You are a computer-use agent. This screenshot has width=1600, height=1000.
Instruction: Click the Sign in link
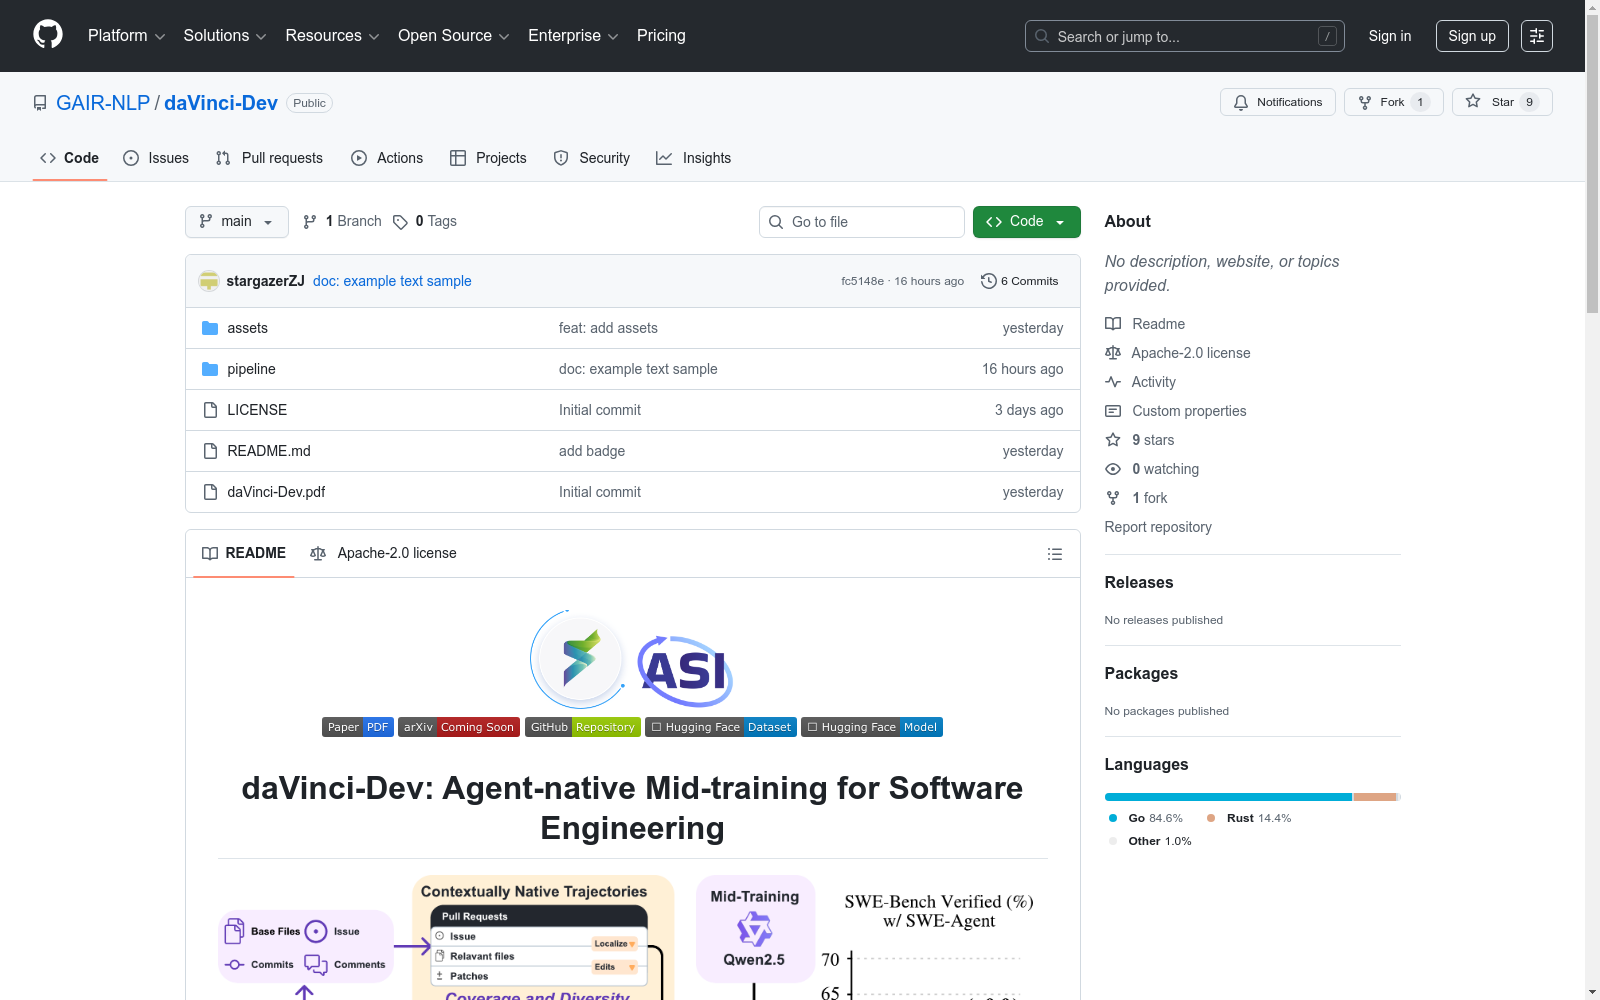click(x=1390, y=36)
